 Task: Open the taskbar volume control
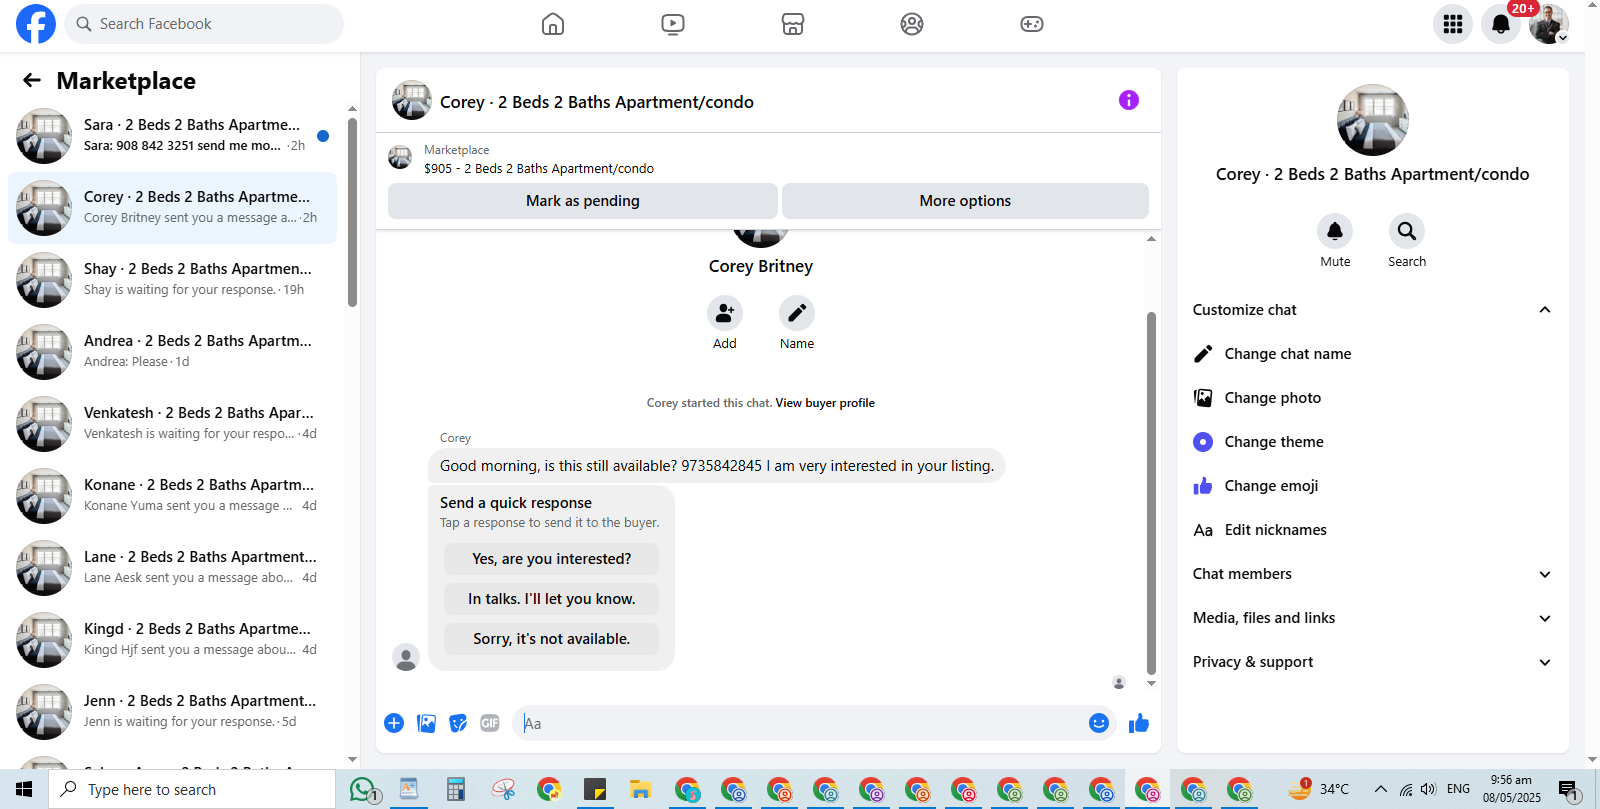point(1428,789)
